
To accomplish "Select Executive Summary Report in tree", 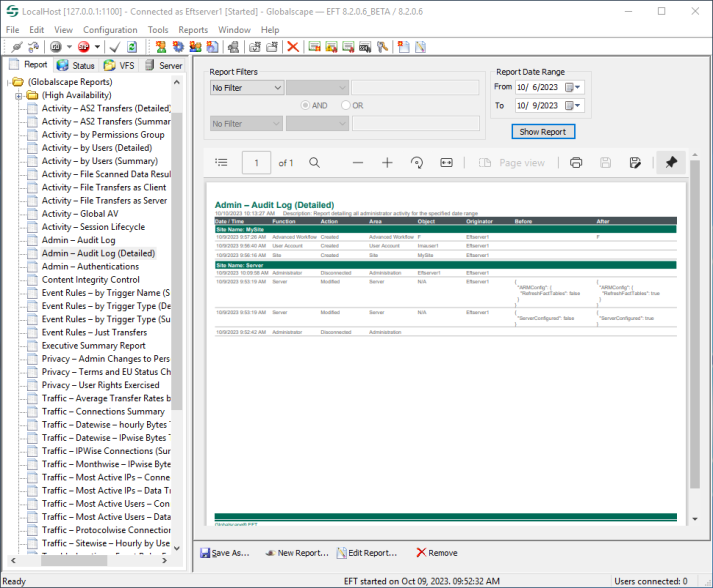I will click(x=93, y=345).
